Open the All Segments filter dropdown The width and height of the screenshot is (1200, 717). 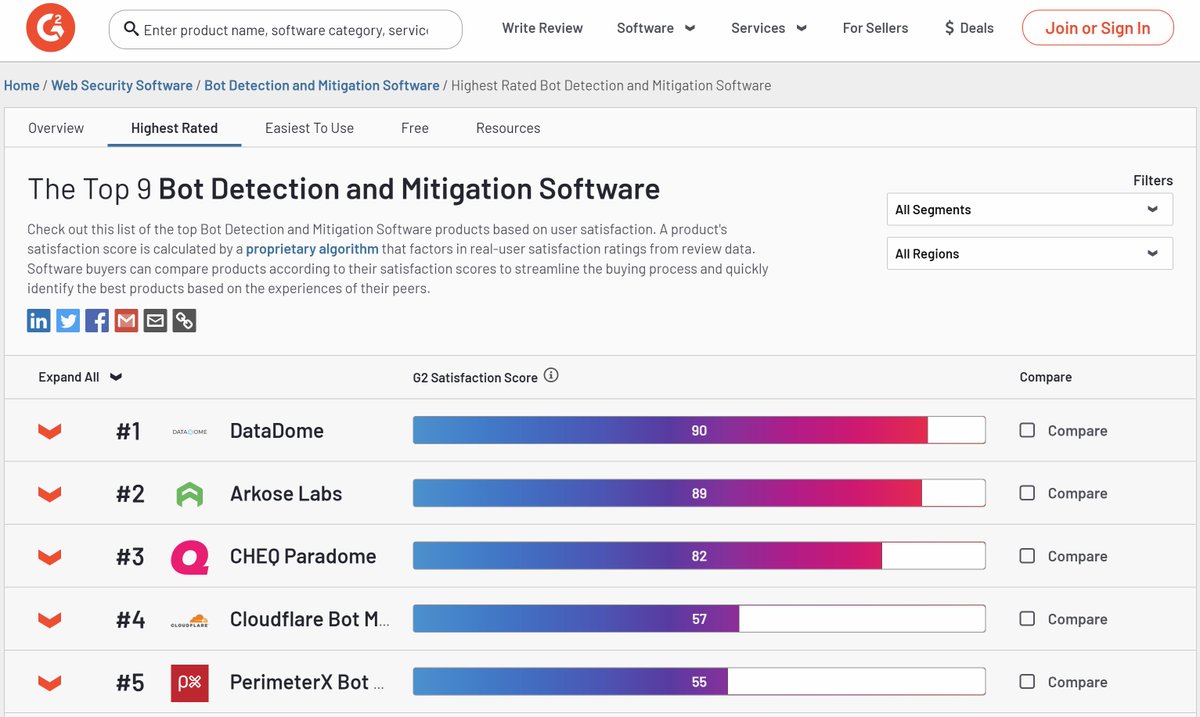click(1030, 210)
